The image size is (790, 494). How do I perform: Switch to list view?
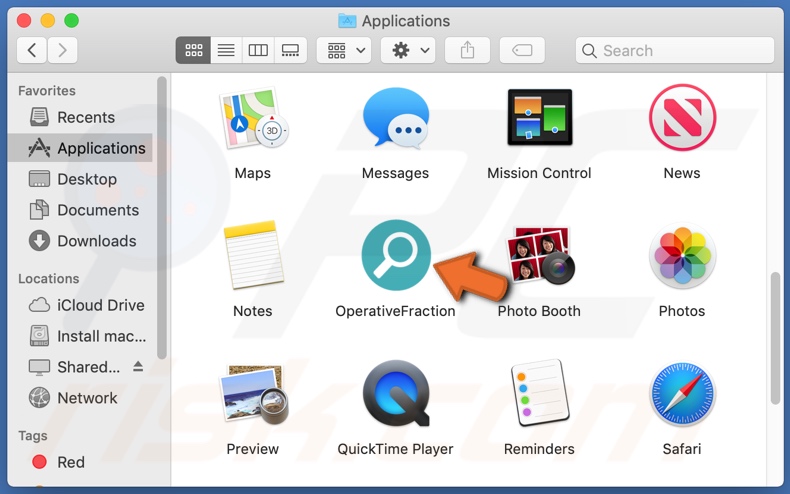tap(226, 50)
